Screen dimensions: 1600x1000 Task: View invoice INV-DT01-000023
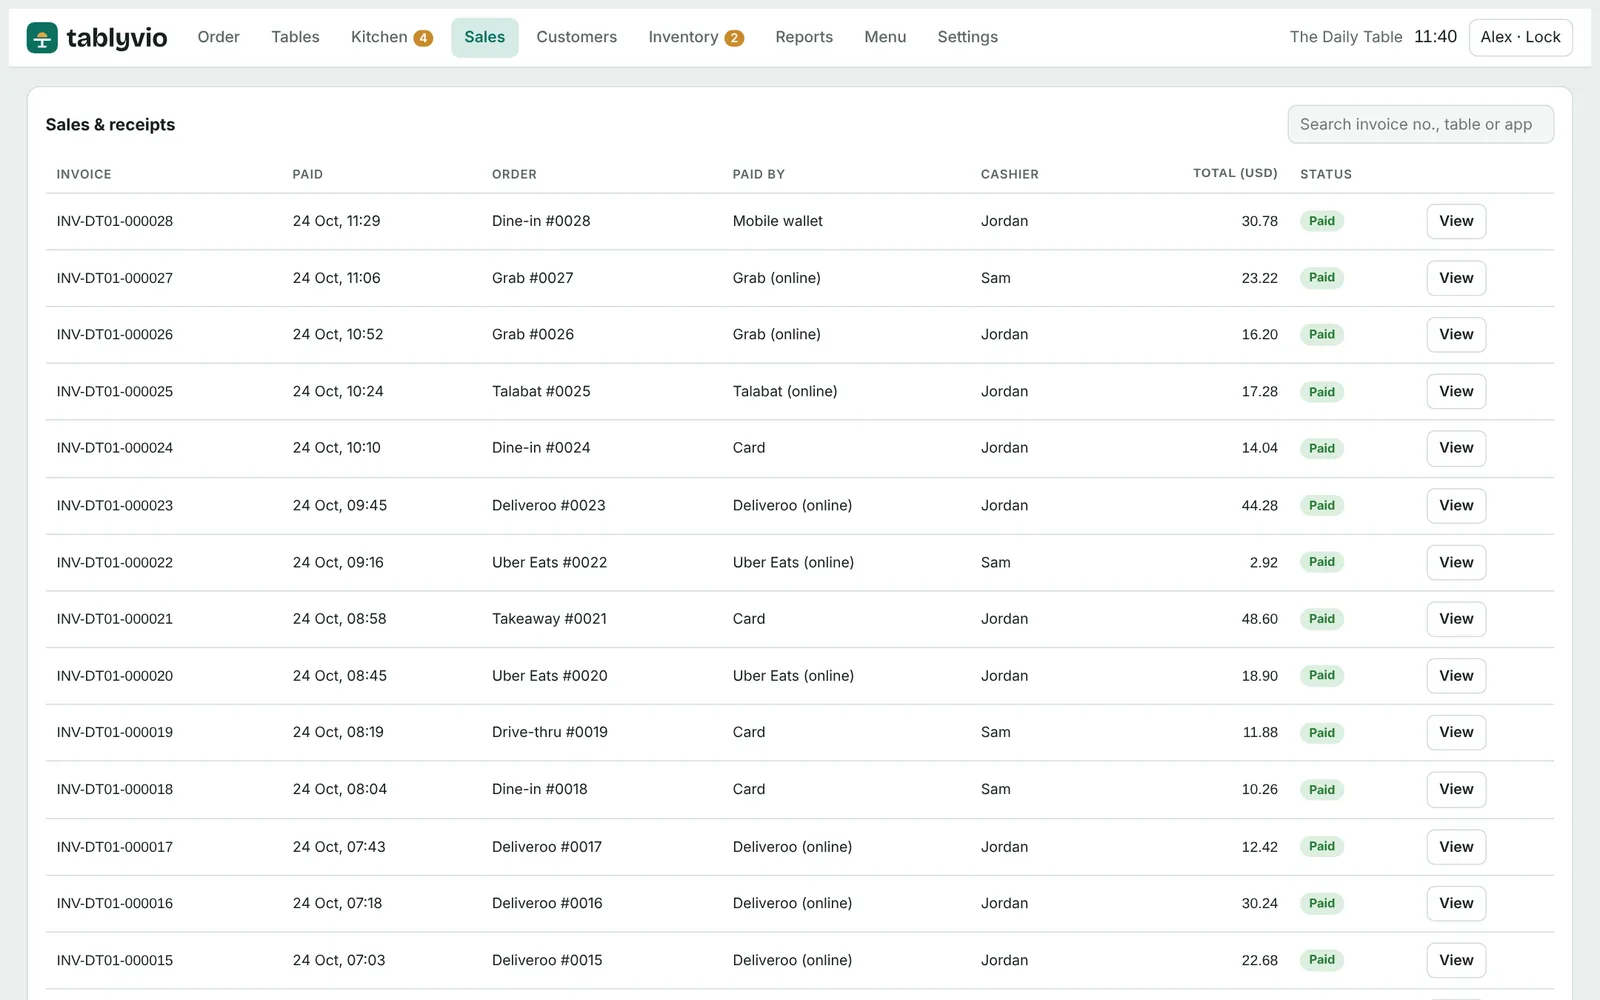(x=1456, y=505)
